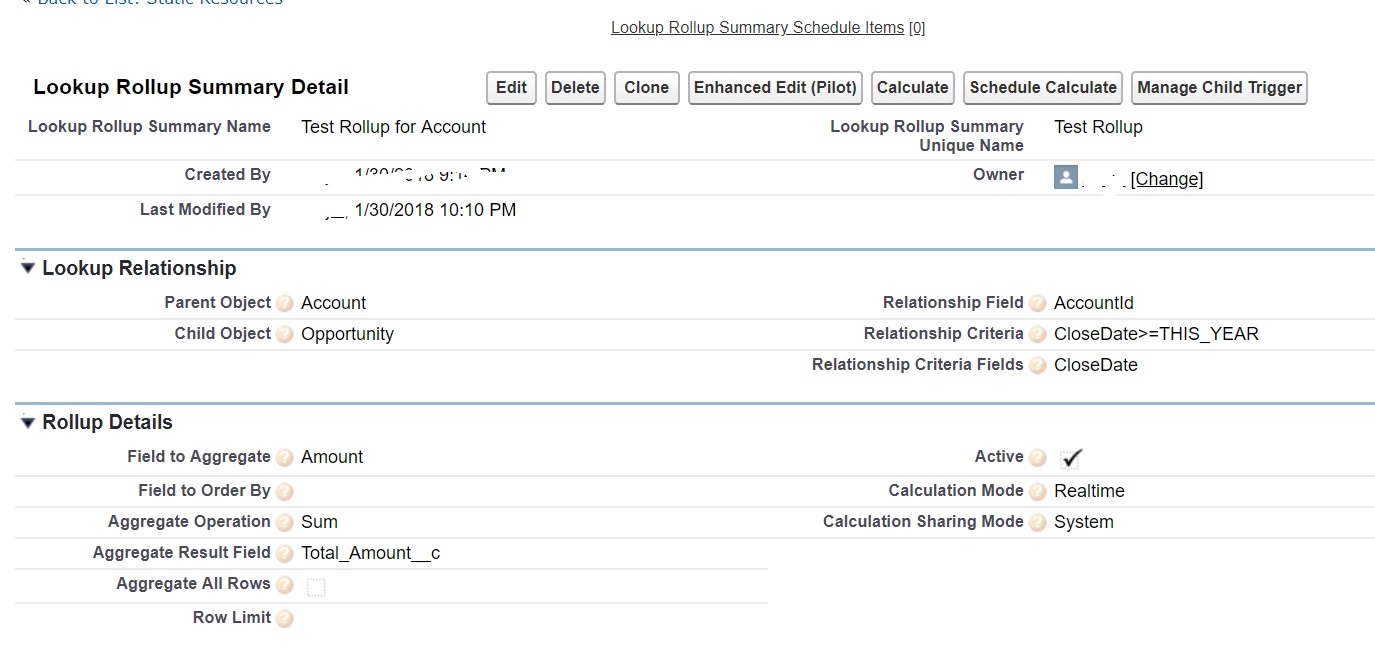This screenshot has width=1375, height=654.
Task: Click the Edit button
Action: pos(510,88)
